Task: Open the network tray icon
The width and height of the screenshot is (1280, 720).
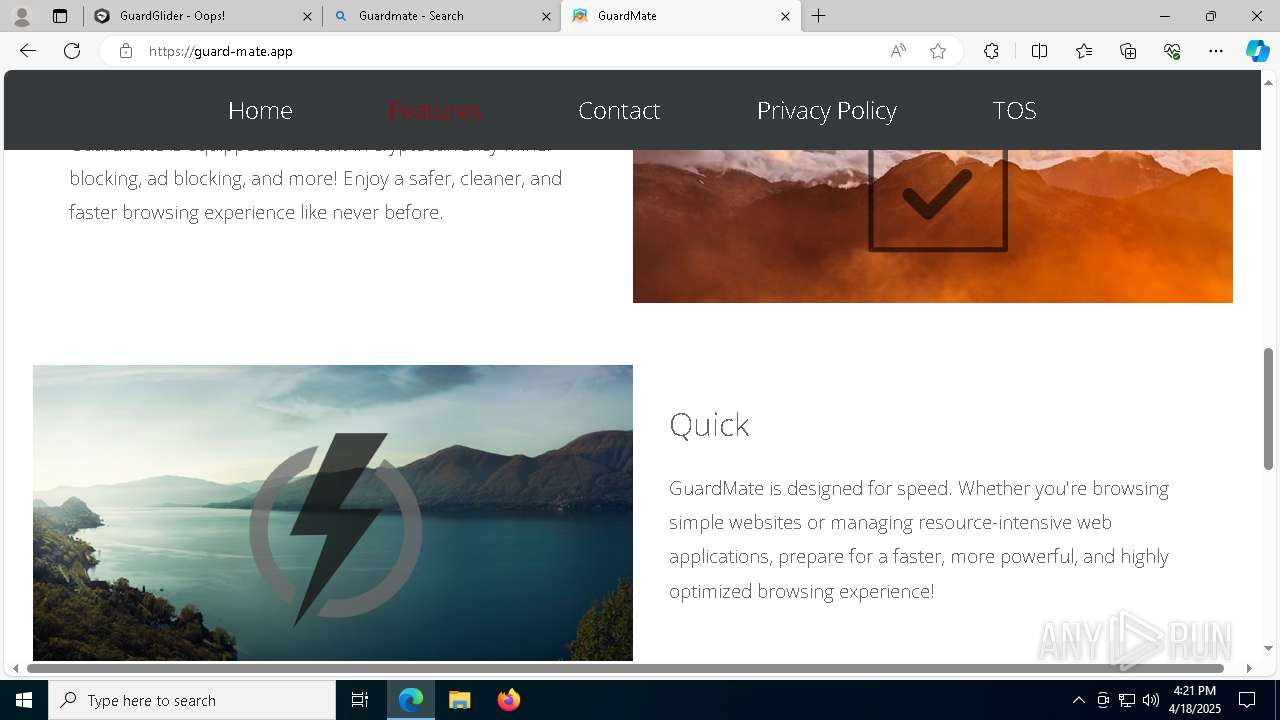Action: click(1127, 700)
